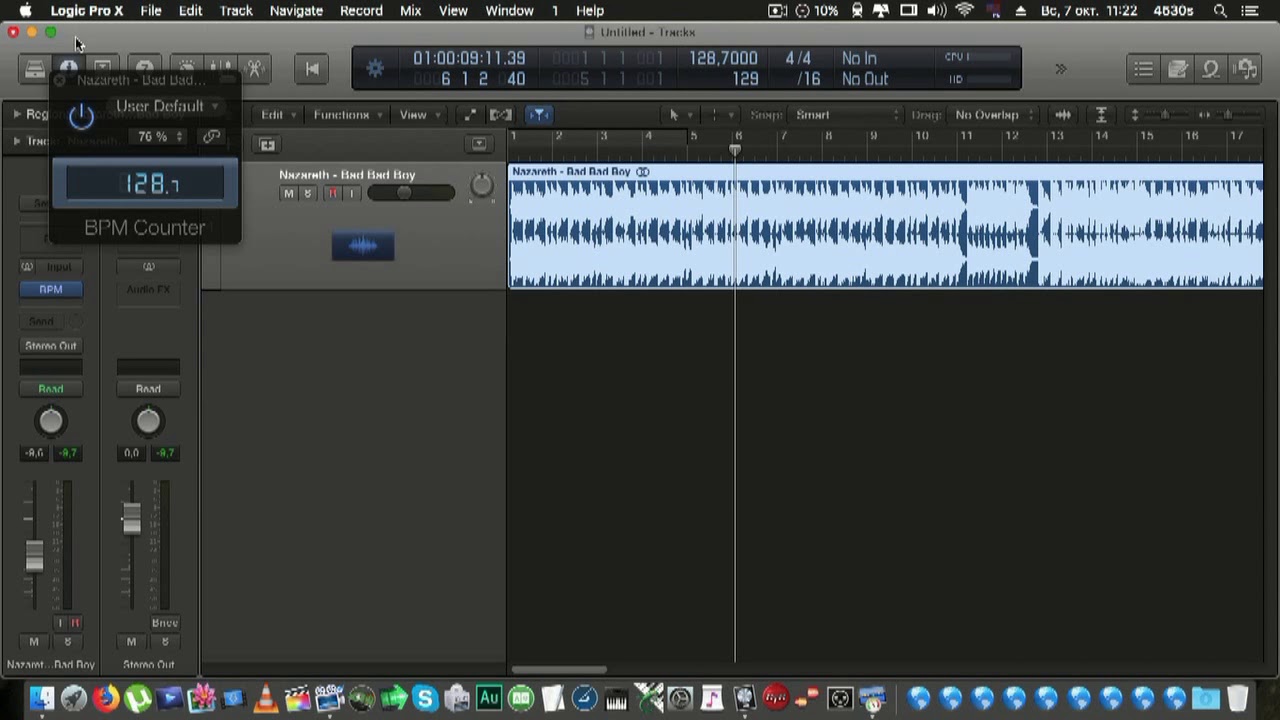This screenshot has width=1280, height=720.
Task: Open the Library button in control bar
Action: [35, 69]
